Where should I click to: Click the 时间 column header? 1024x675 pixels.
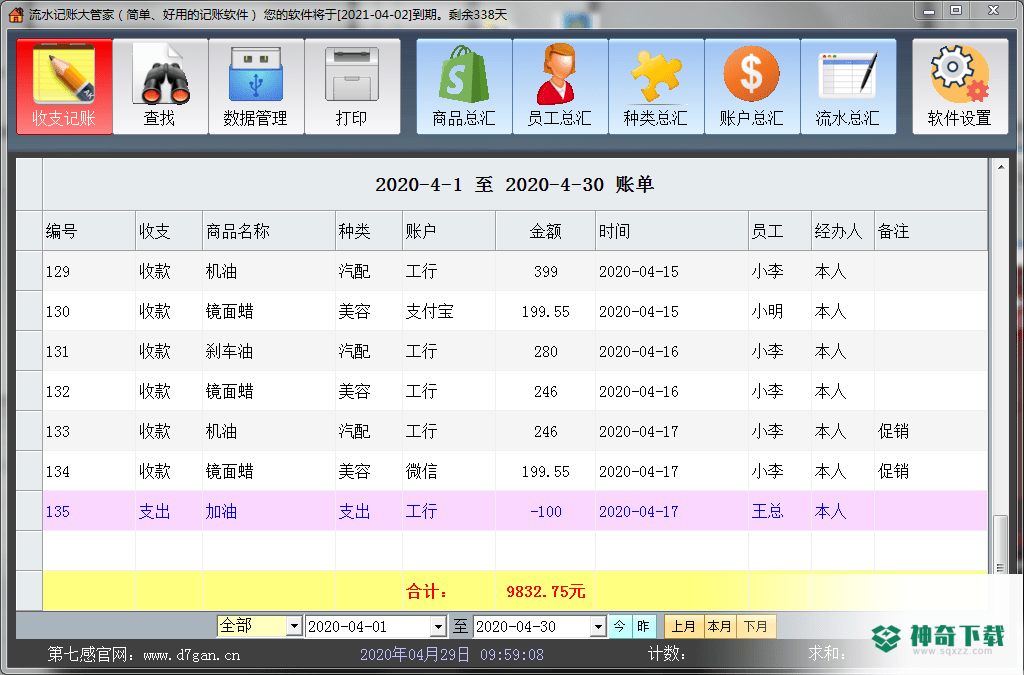click(671, 231)
